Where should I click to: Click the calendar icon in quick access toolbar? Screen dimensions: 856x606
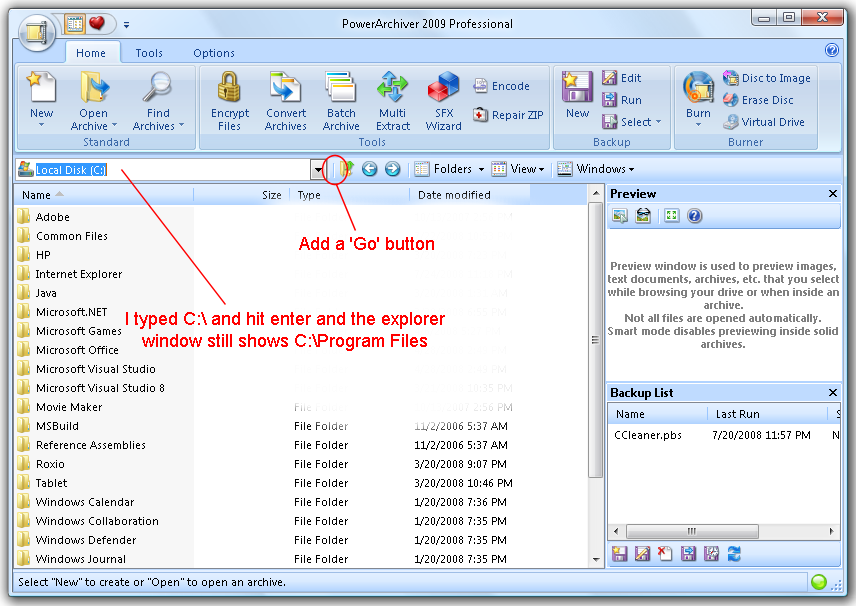click(75, 23)
